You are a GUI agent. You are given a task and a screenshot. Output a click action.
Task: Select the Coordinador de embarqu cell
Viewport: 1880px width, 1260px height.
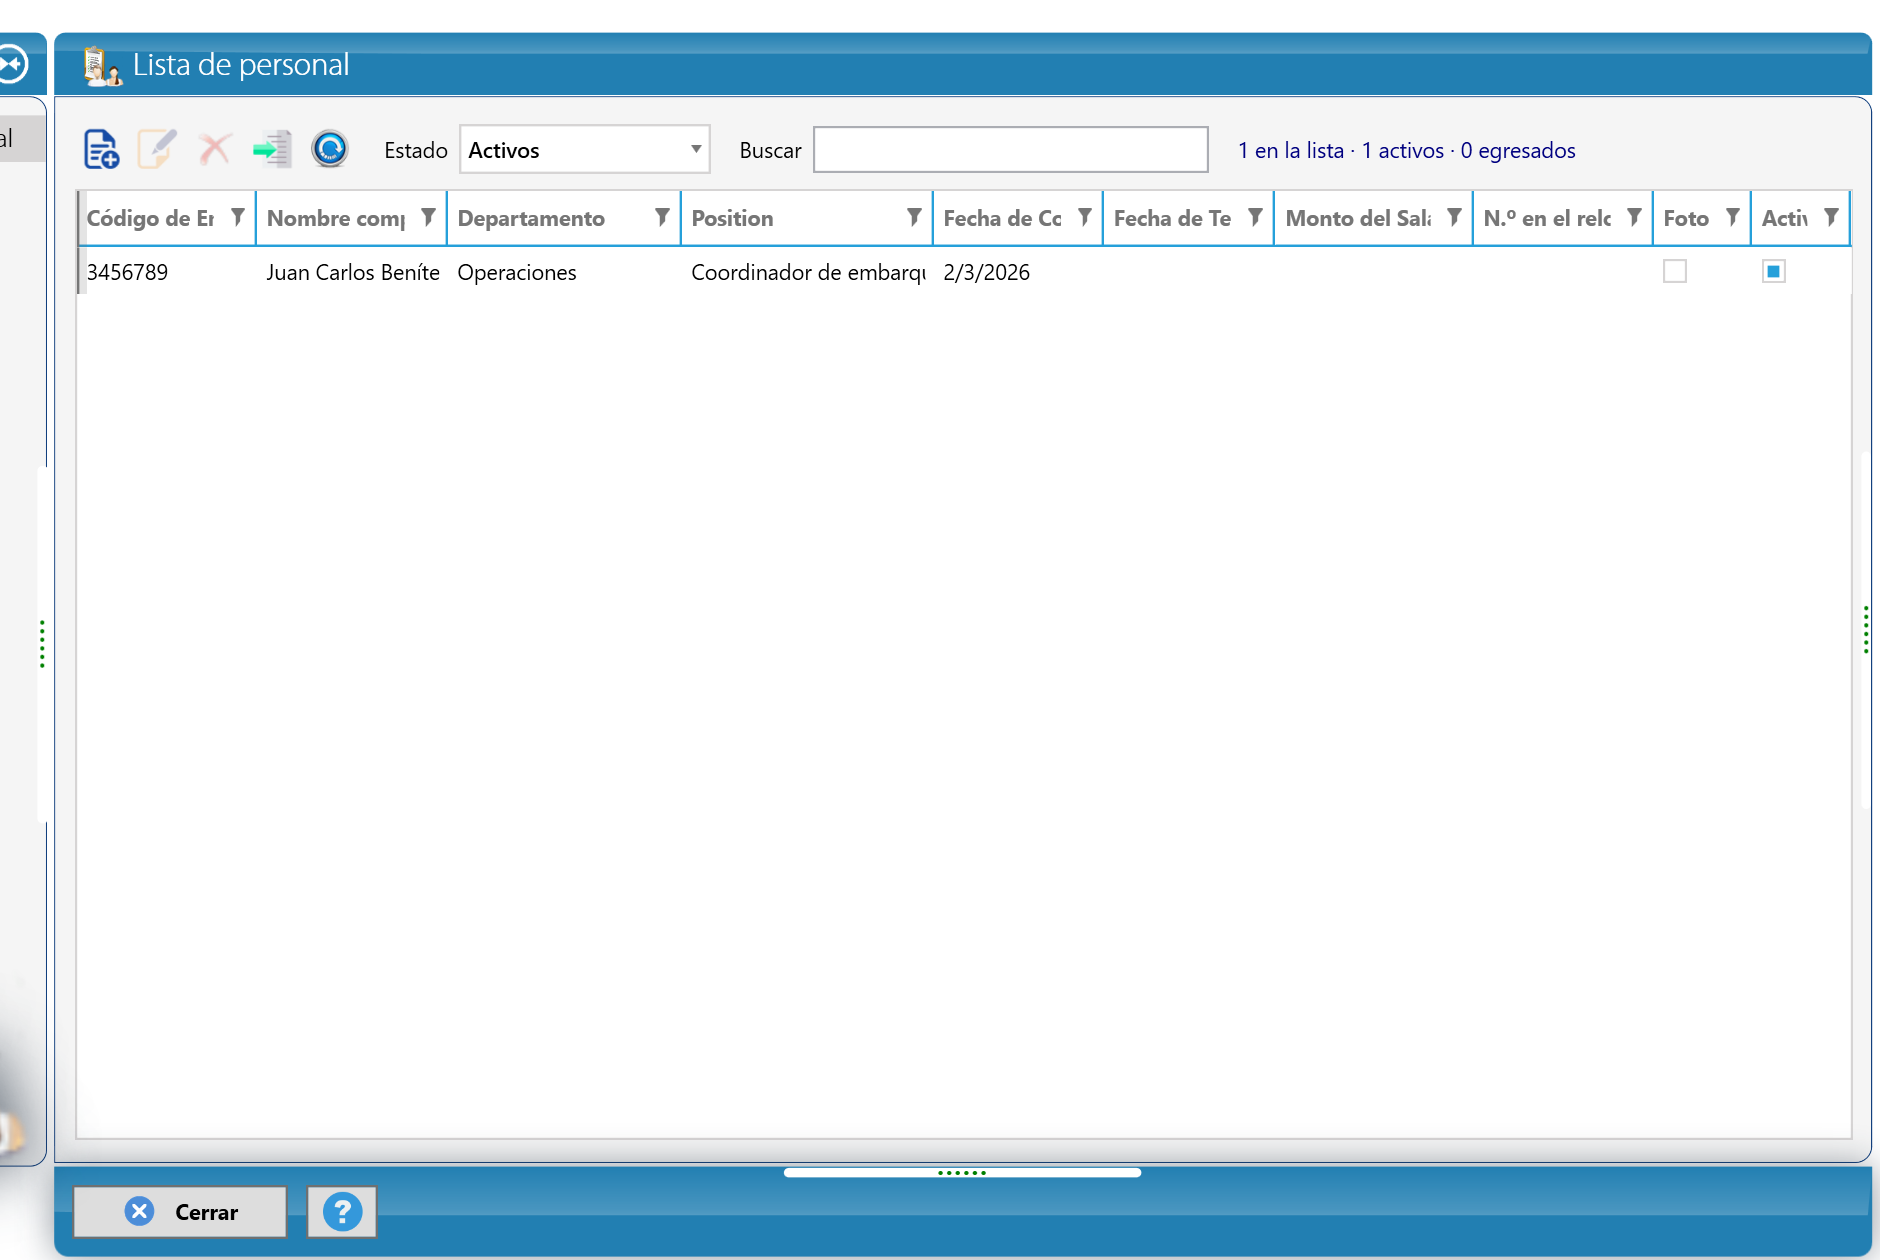tap(809, 272)
